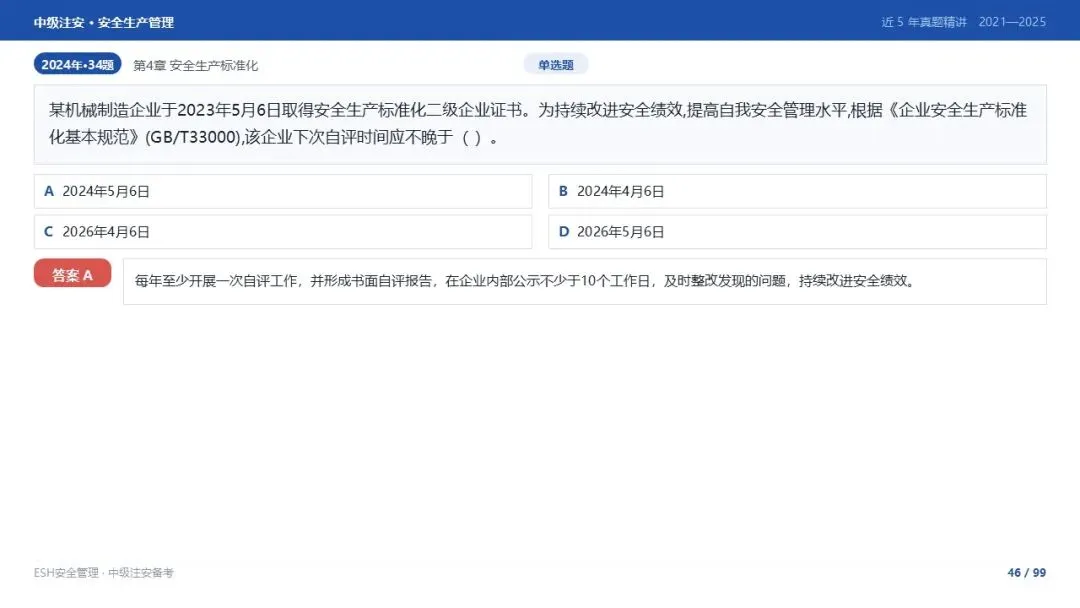1080x608 pixels.
Task: Select option A 2024年5月6日
Action: (283, 191)
